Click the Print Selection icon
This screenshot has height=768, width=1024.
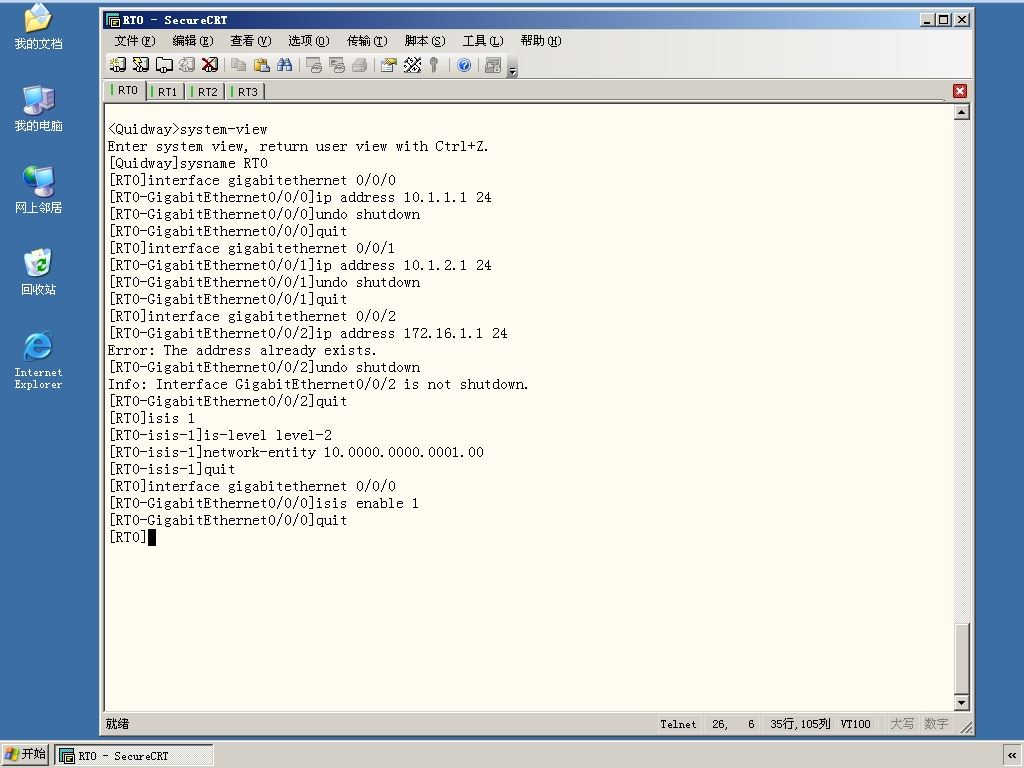click(x=337, y=65)
